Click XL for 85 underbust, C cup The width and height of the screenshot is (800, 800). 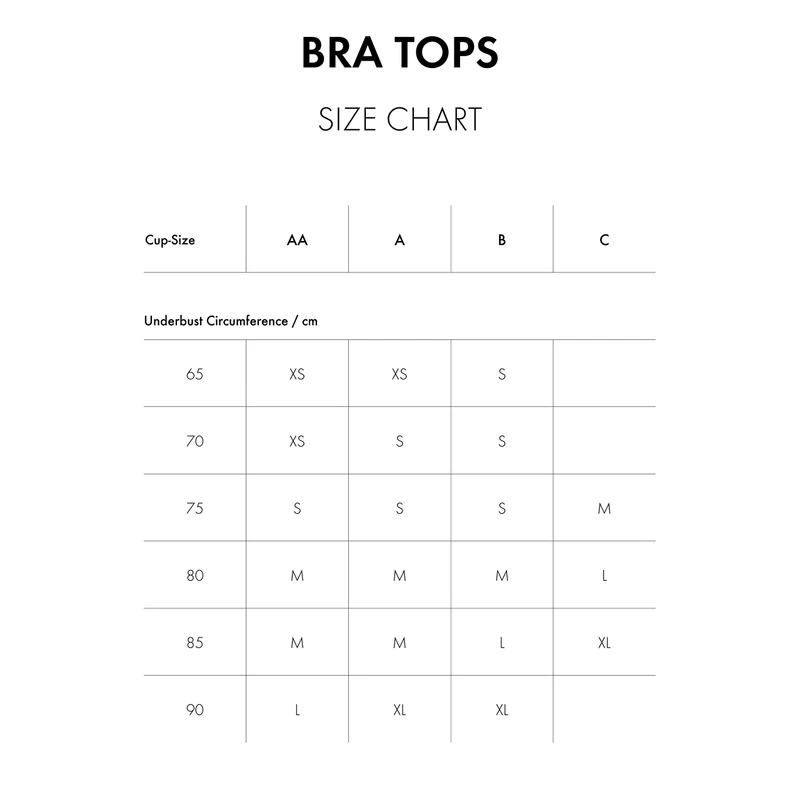[x=604, y=642]
